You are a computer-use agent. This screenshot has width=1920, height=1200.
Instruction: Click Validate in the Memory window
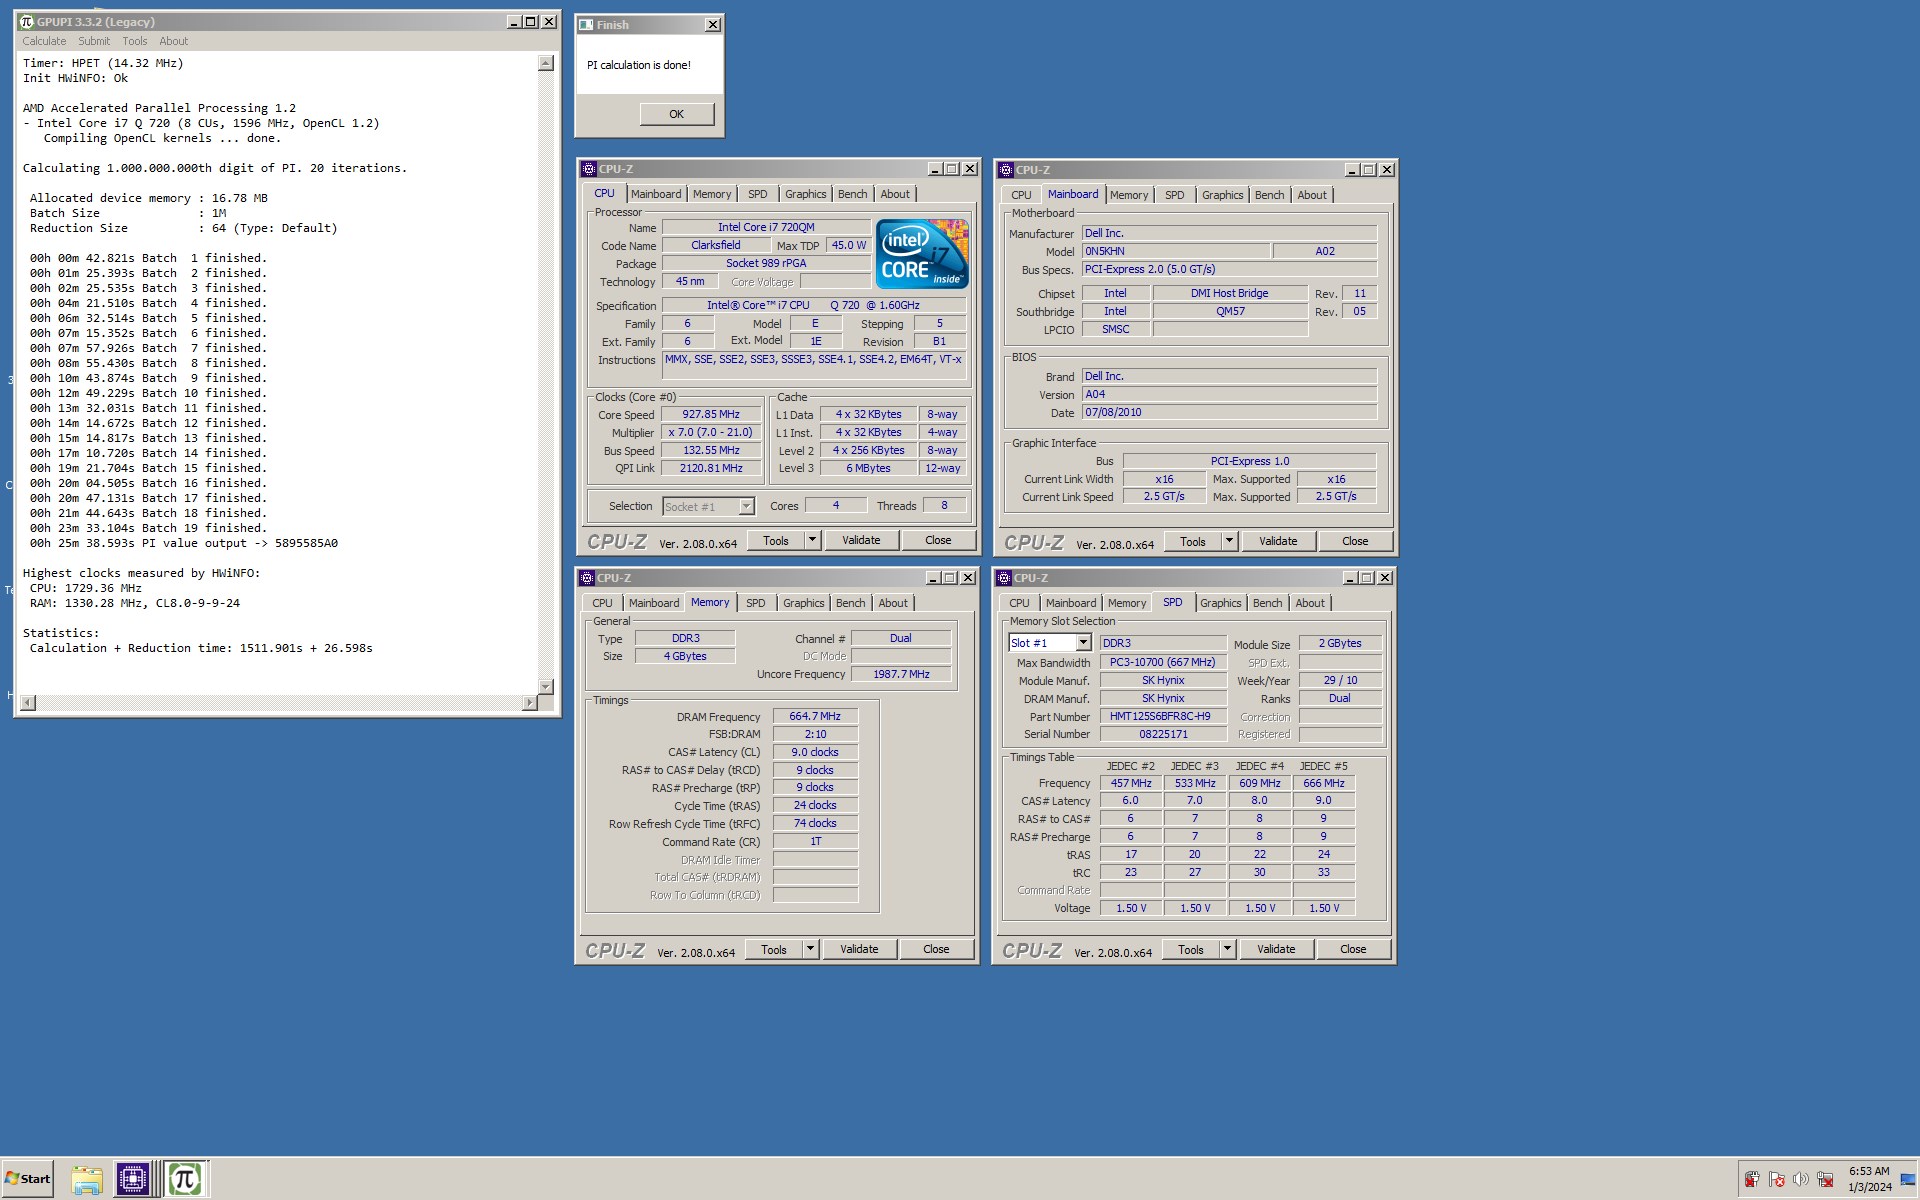[x=859, y=949]
